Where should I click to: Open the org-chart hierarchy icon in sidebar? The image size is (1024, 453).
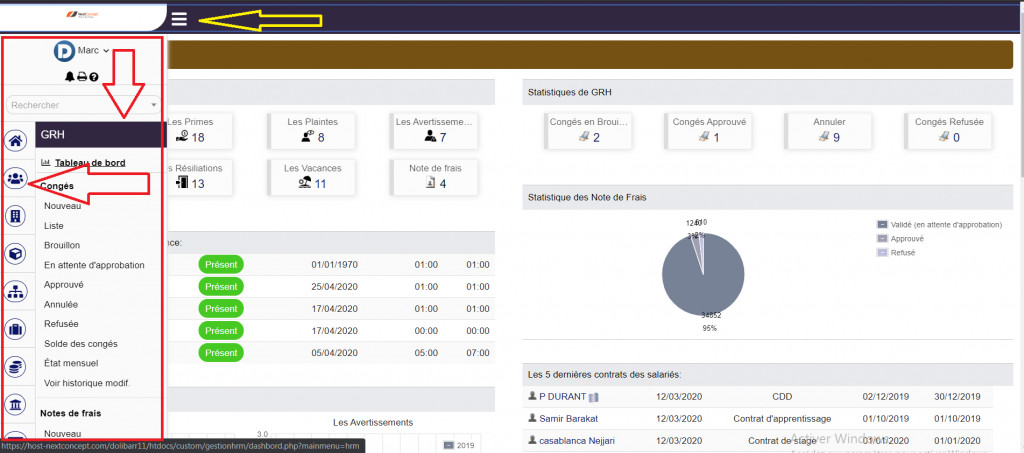click(16, 292)
